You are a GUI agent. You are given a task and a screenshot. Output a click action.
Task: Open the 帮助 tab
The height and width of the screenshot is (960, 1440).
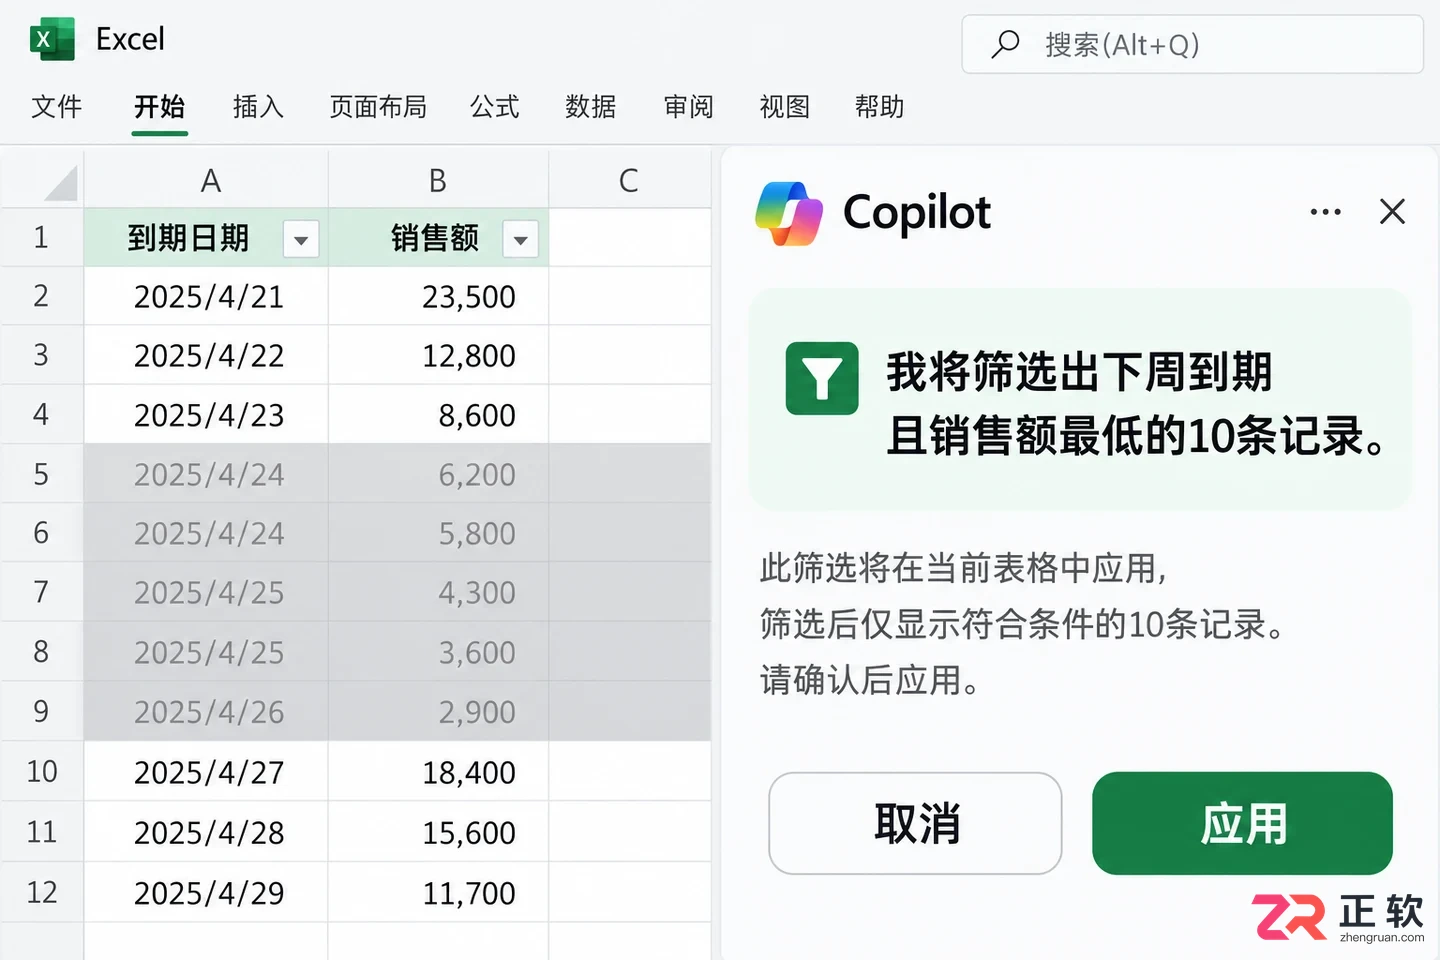click(x=879, y=107)
